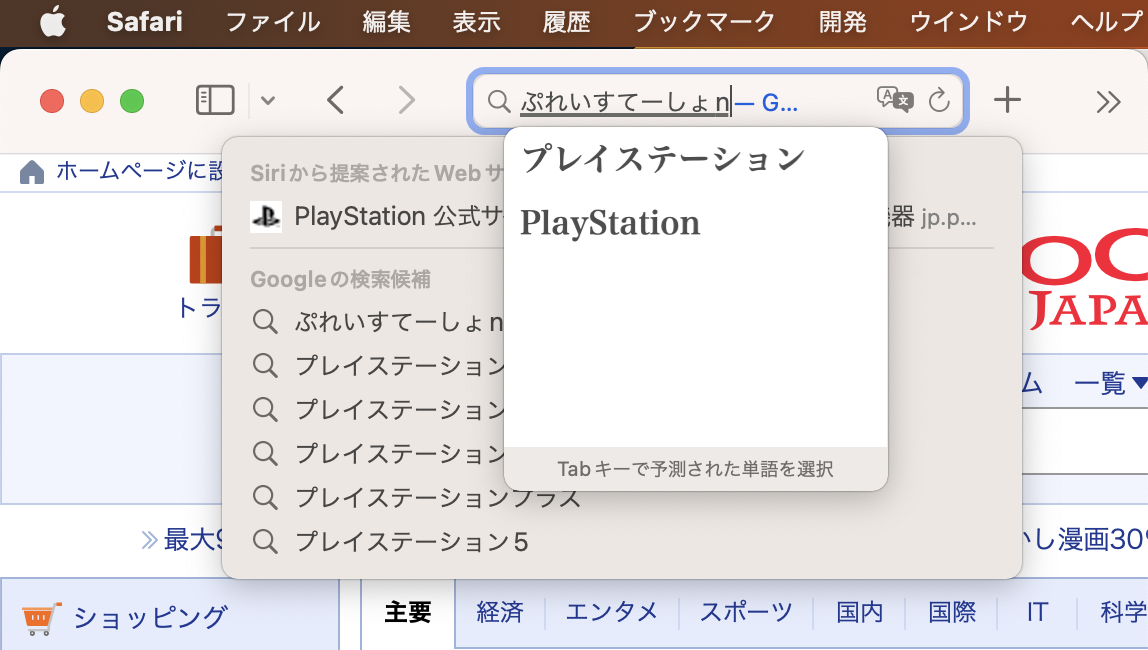The width and height of the screenshot is (1148, 650).
Task: Click the shopping cart icon
Action: [x=41, y=618]
